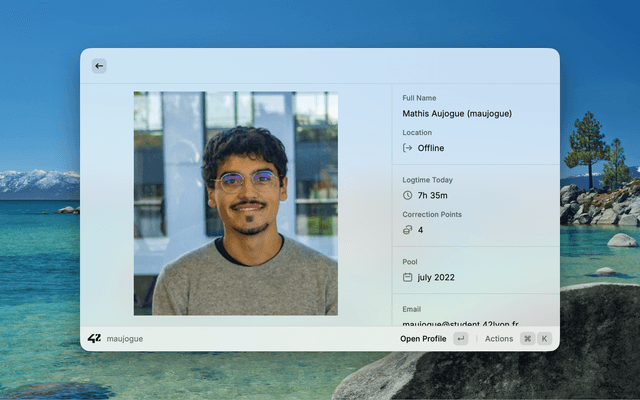Click the 42 logo in bottom bar
Image resolution: width=640 pixels, height=400 pixels.
pyautogui.click(x=94, y=339)
